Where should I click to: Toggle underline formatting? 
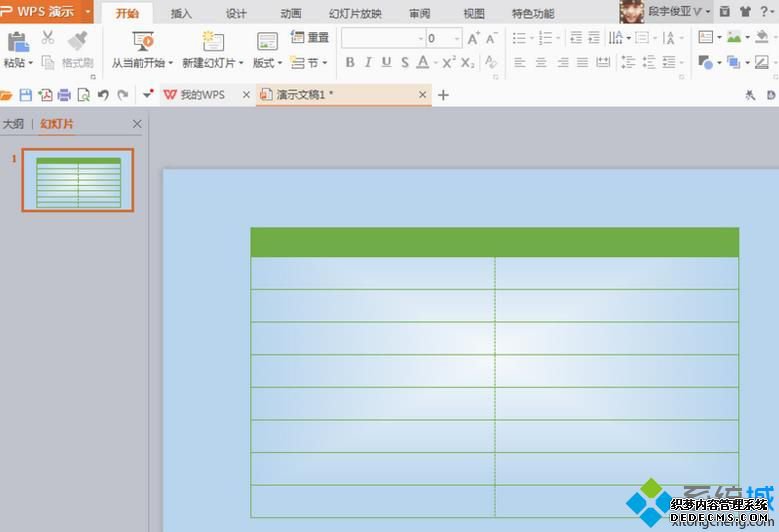click(x=386, y=62)
